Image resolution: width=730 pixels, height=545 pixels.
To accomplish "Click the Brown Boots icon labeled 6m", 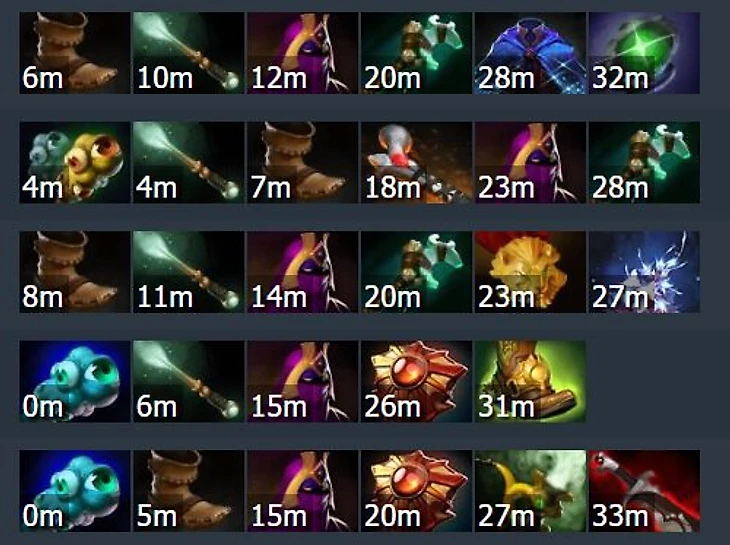I will pyautogui.click(x=74, y=53).
